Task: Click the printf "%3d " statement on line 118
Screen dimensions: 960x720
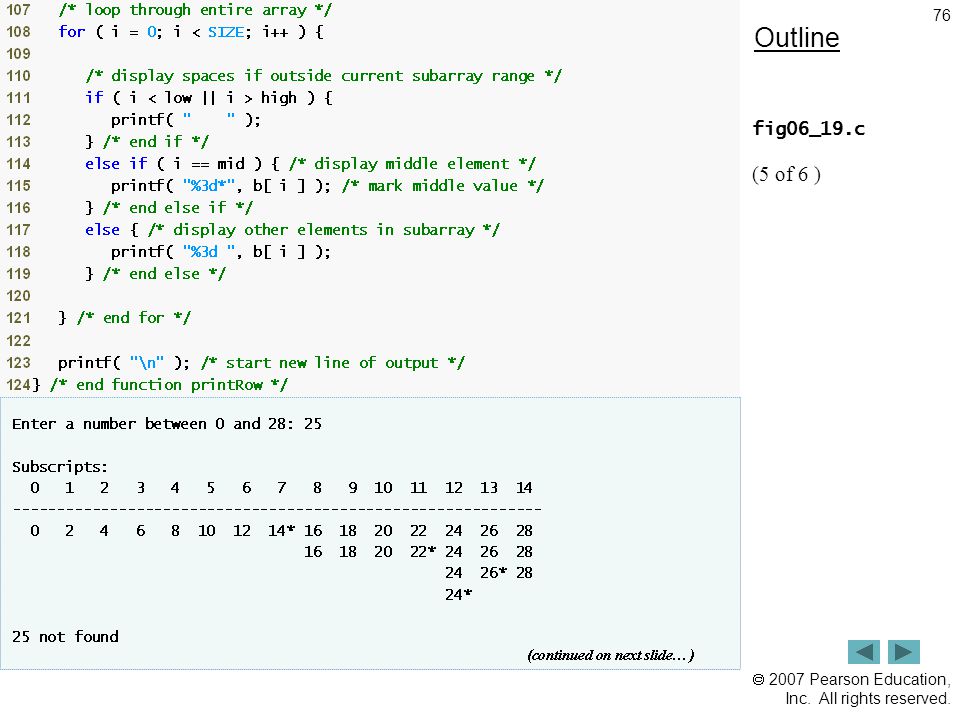Action: 220,252
